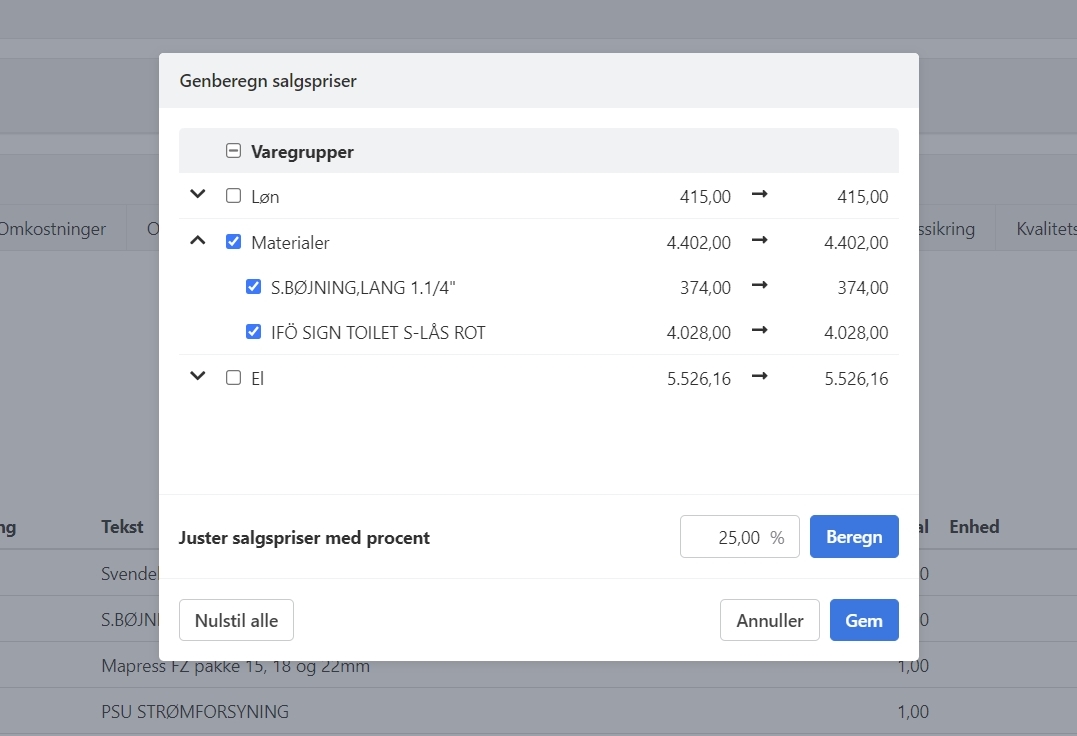The image size is (1077, 736).
Task: Uncheck the Materialer checkbox
Action: pyautogui.click(x=233, y=241)
